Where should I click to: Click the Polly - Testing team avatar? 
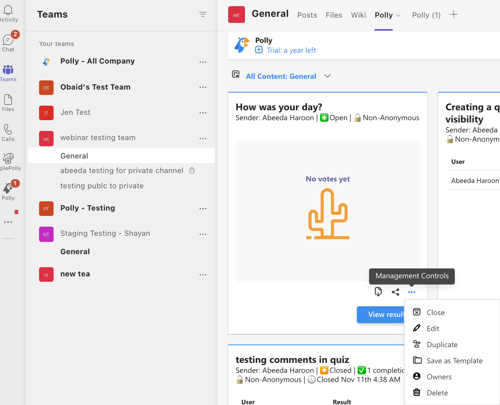click(46, 209)
